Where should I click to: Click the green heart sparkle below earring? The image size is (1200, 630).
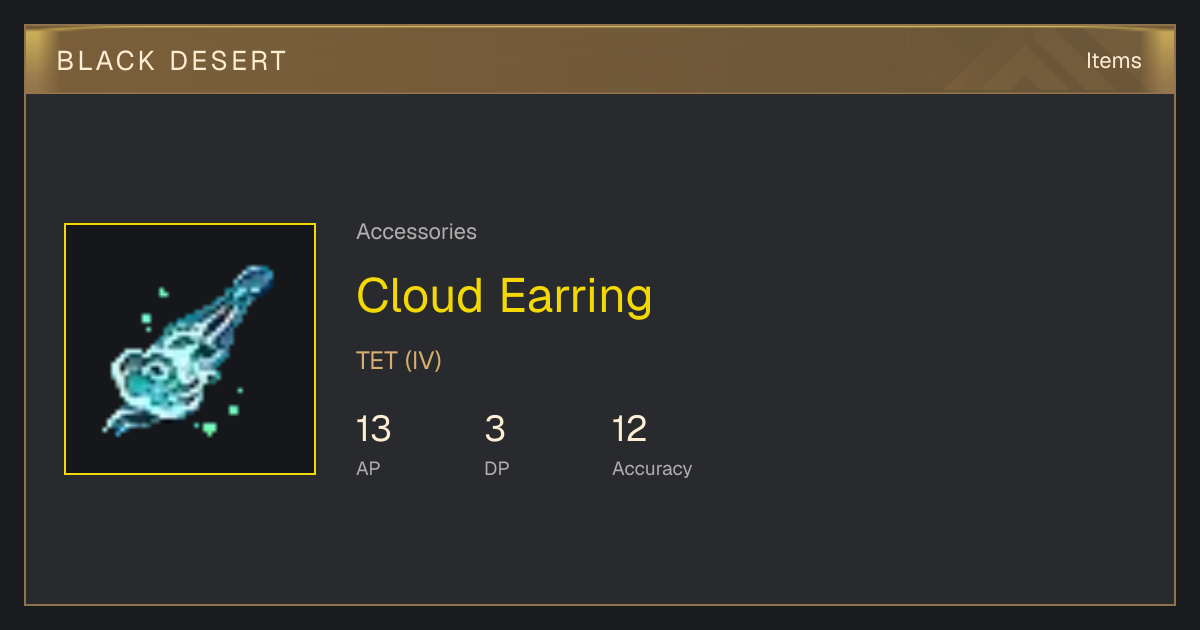(209, 429)
